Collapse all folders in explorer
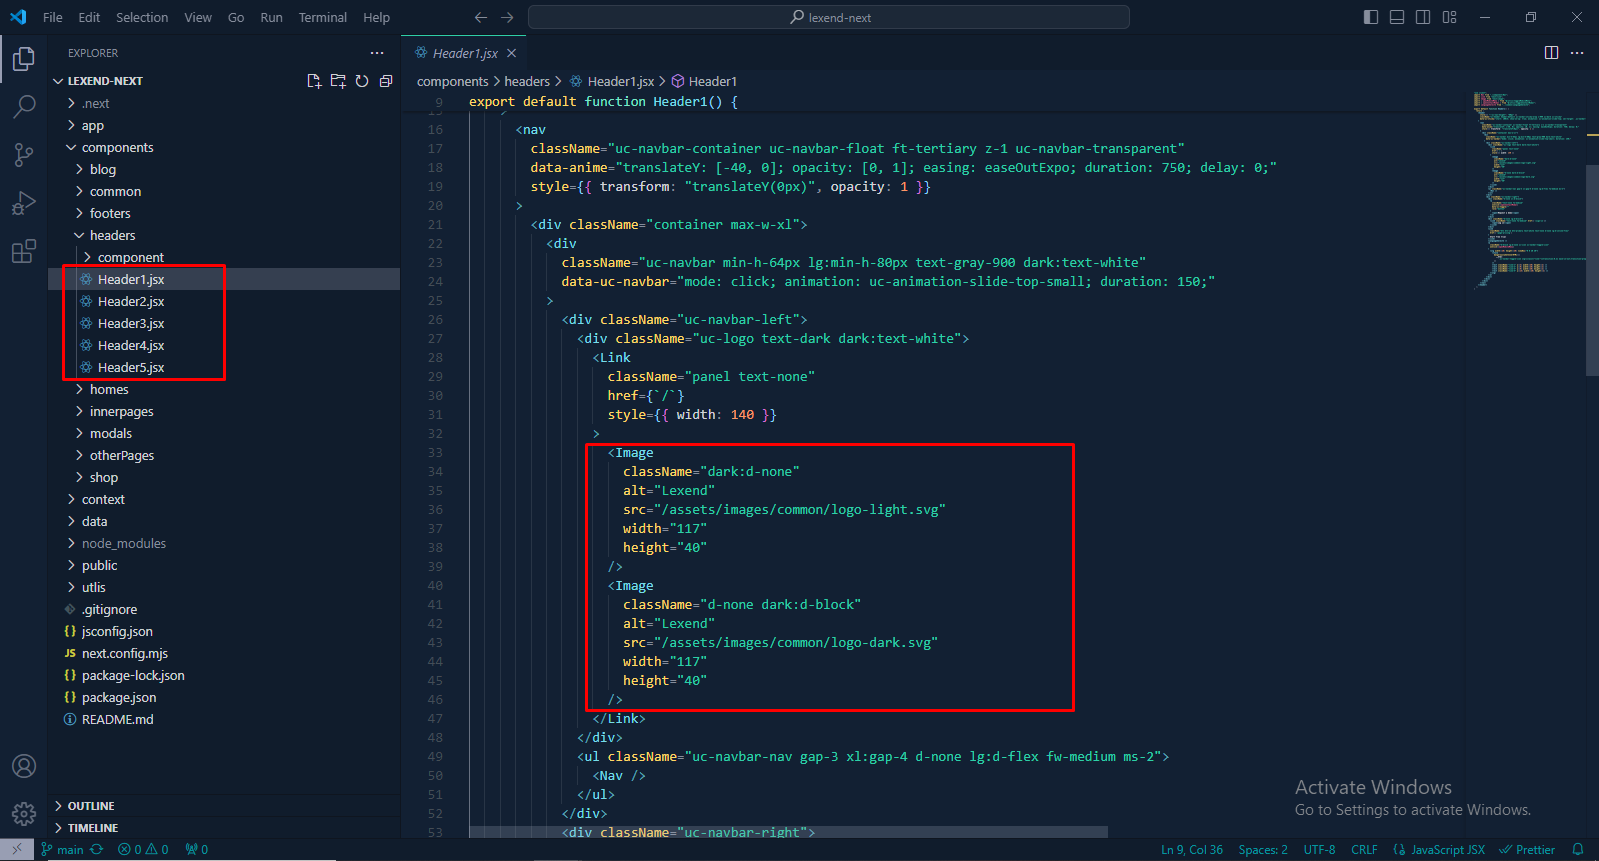This screenshot has height=861, width=1599. (386, 81)
